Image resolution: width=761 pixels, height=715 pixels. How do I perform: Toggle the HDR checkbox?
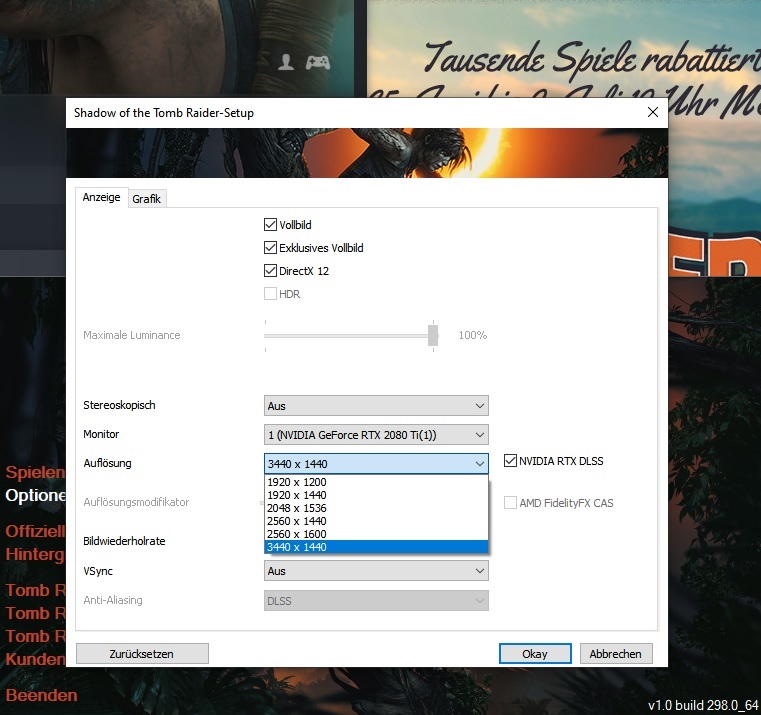pyautogui.click(x=270, y=294)
